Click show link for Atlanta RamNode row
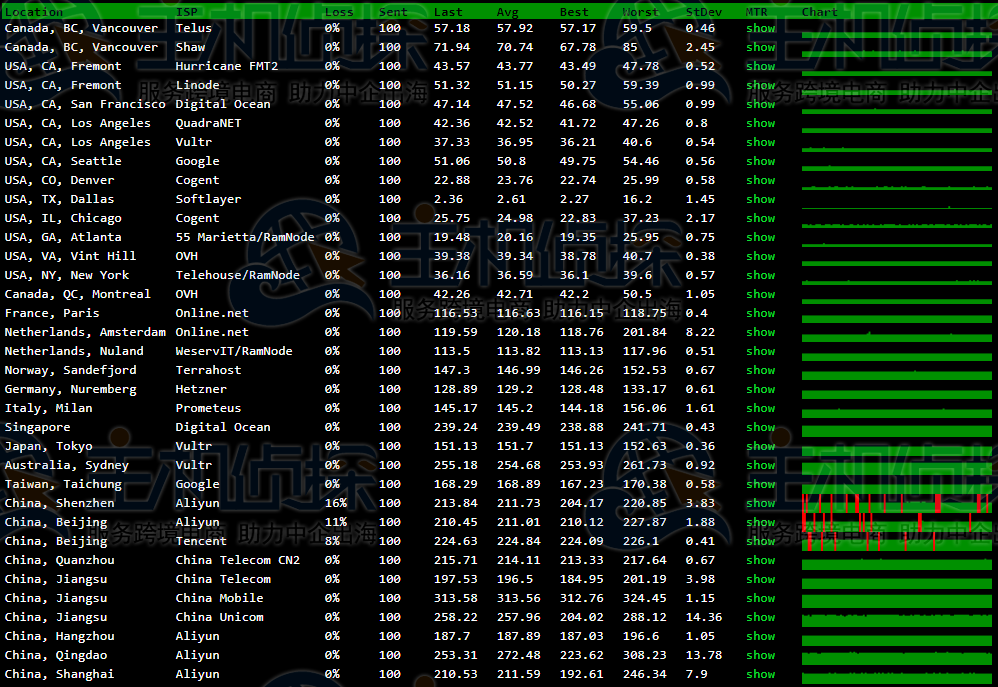The height and width of the screenshot is (687, 998). 761,237
